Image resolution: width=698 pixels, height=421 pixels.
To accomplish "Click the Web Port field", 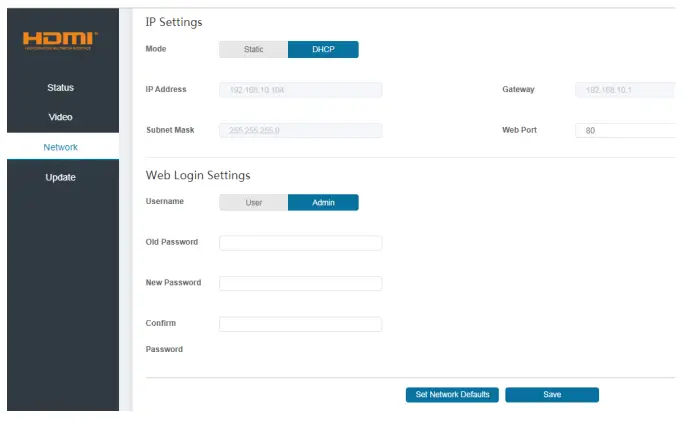I will (626, 130).
